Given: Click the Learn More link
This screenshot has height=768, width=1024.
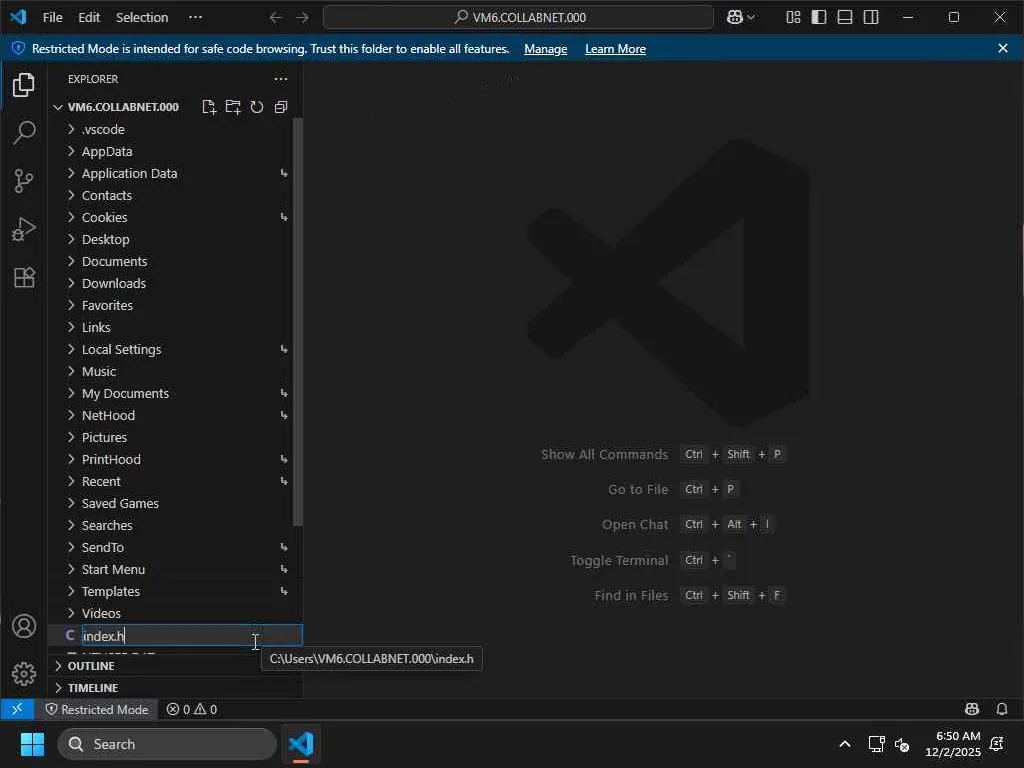Looking at the screenshot, I should pos(615,49).
